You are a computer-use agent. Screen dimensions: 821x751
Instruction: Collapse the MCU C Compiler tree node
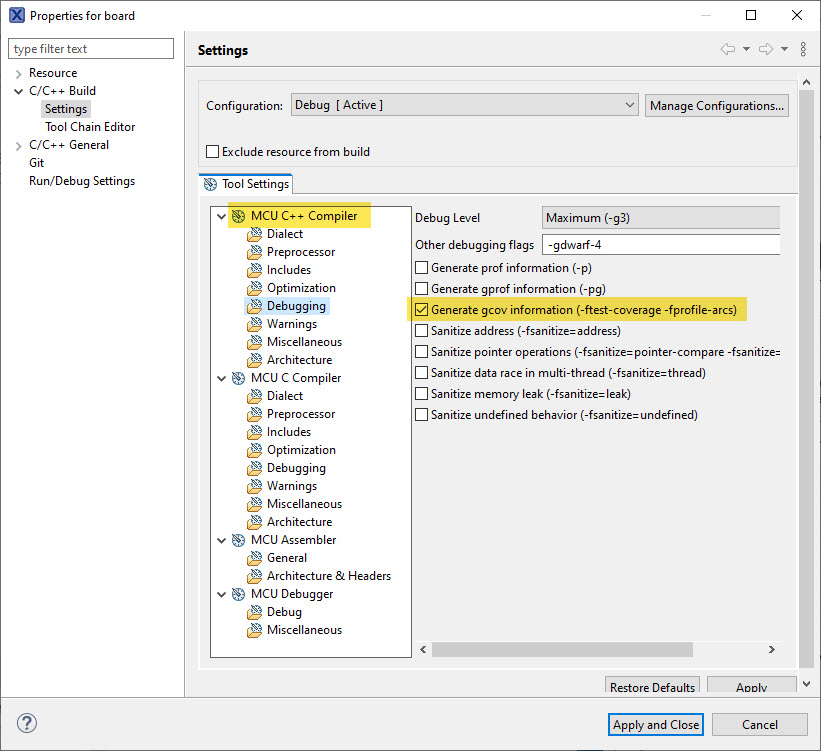221,378
